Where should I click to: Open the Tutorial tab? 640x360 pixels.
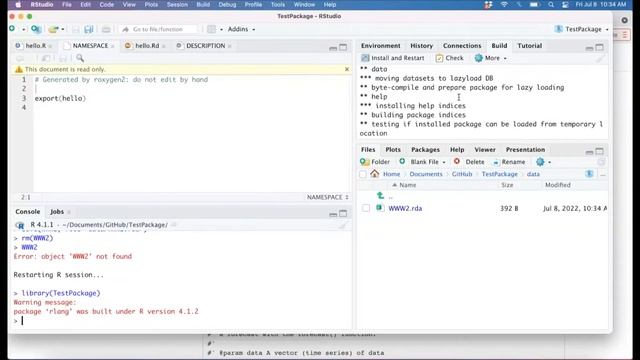tap(529, 46)
